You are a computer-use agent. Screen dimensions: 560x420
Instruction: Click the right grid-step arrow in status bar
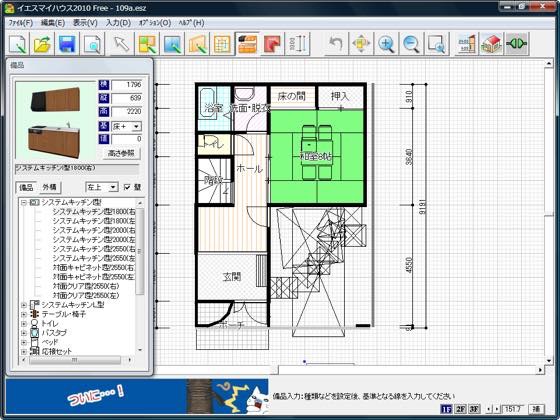[x=497, y=409]
